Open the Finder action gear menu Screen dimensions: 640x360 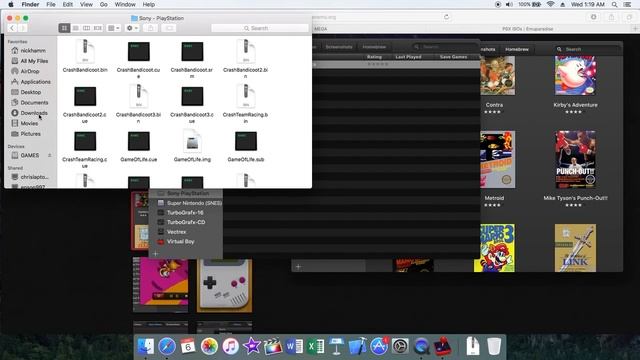132,28
